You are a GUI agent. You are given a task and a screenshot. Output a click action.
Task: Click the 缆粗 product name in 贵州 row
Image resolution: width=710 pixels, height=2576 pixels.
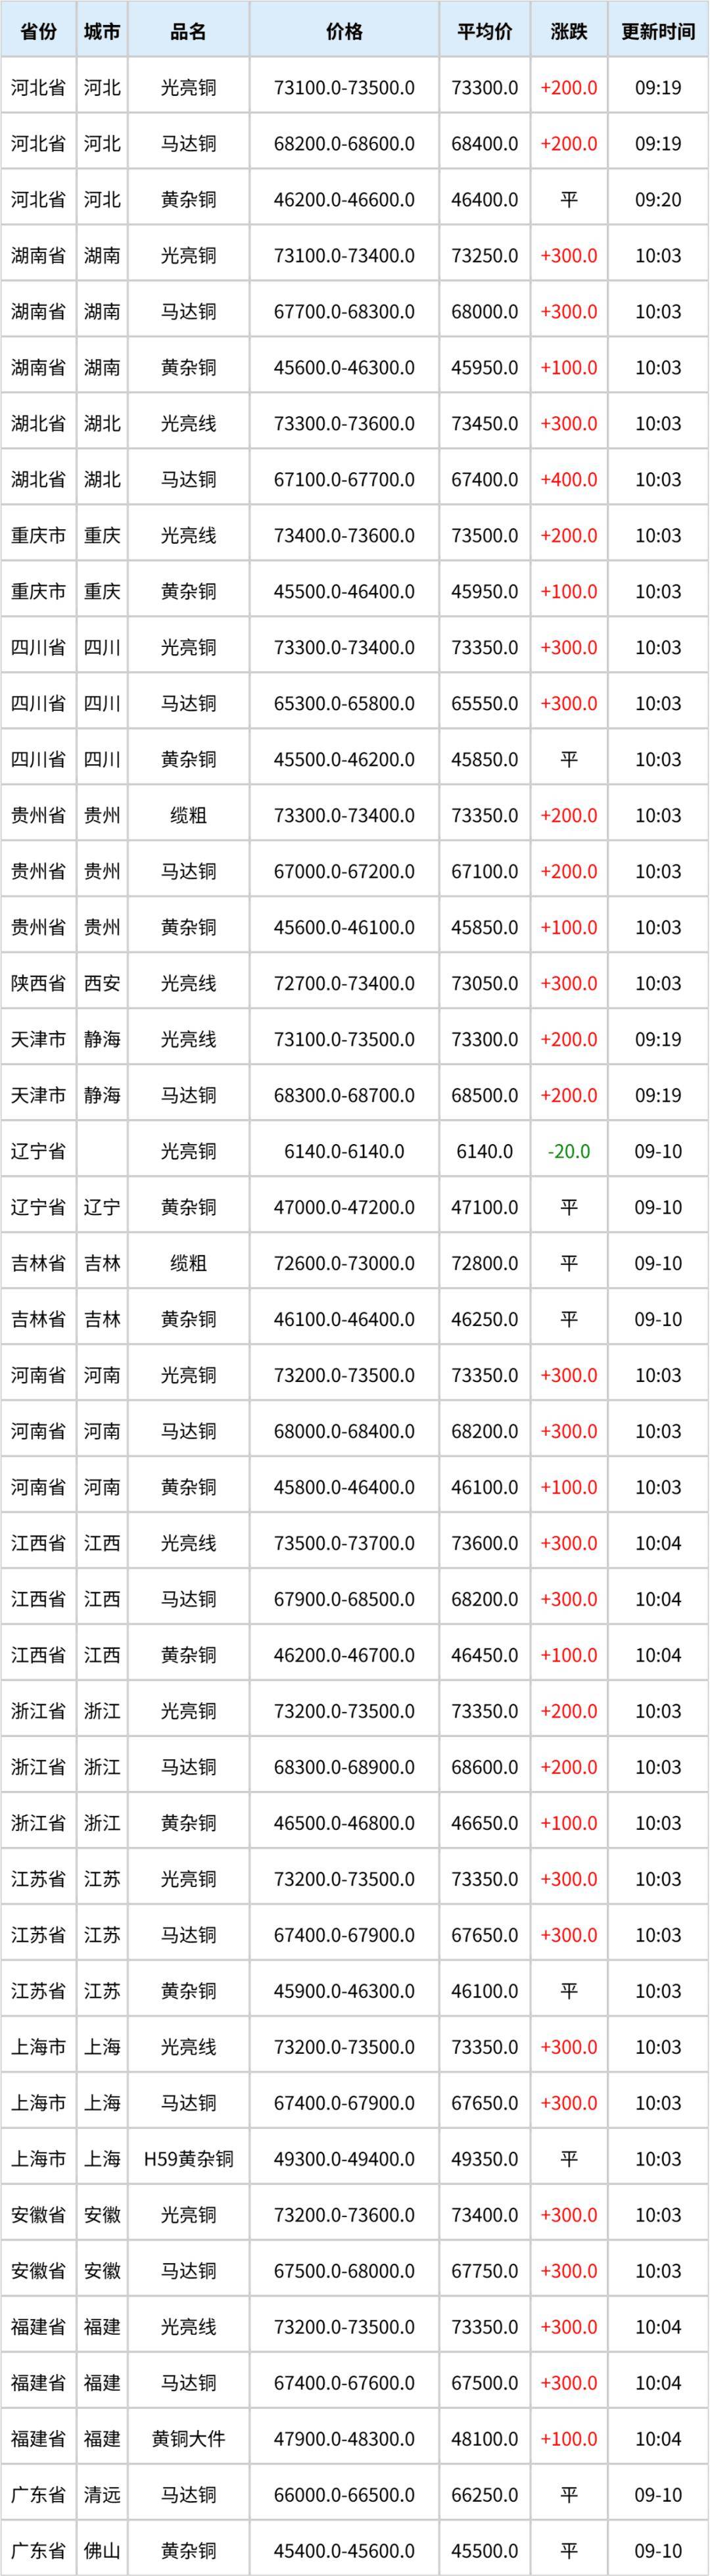click(188, 815)
